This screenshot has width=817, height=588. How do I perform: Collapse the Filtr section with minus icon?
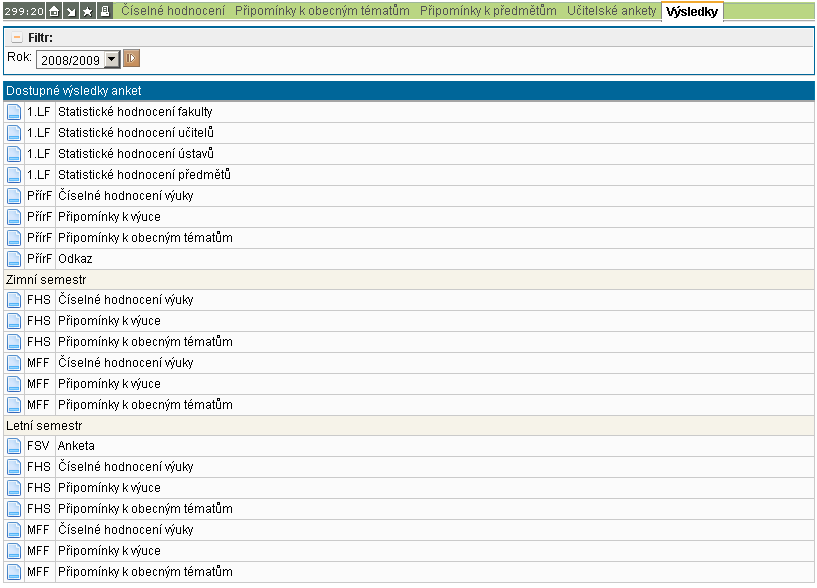click(16, 37)
